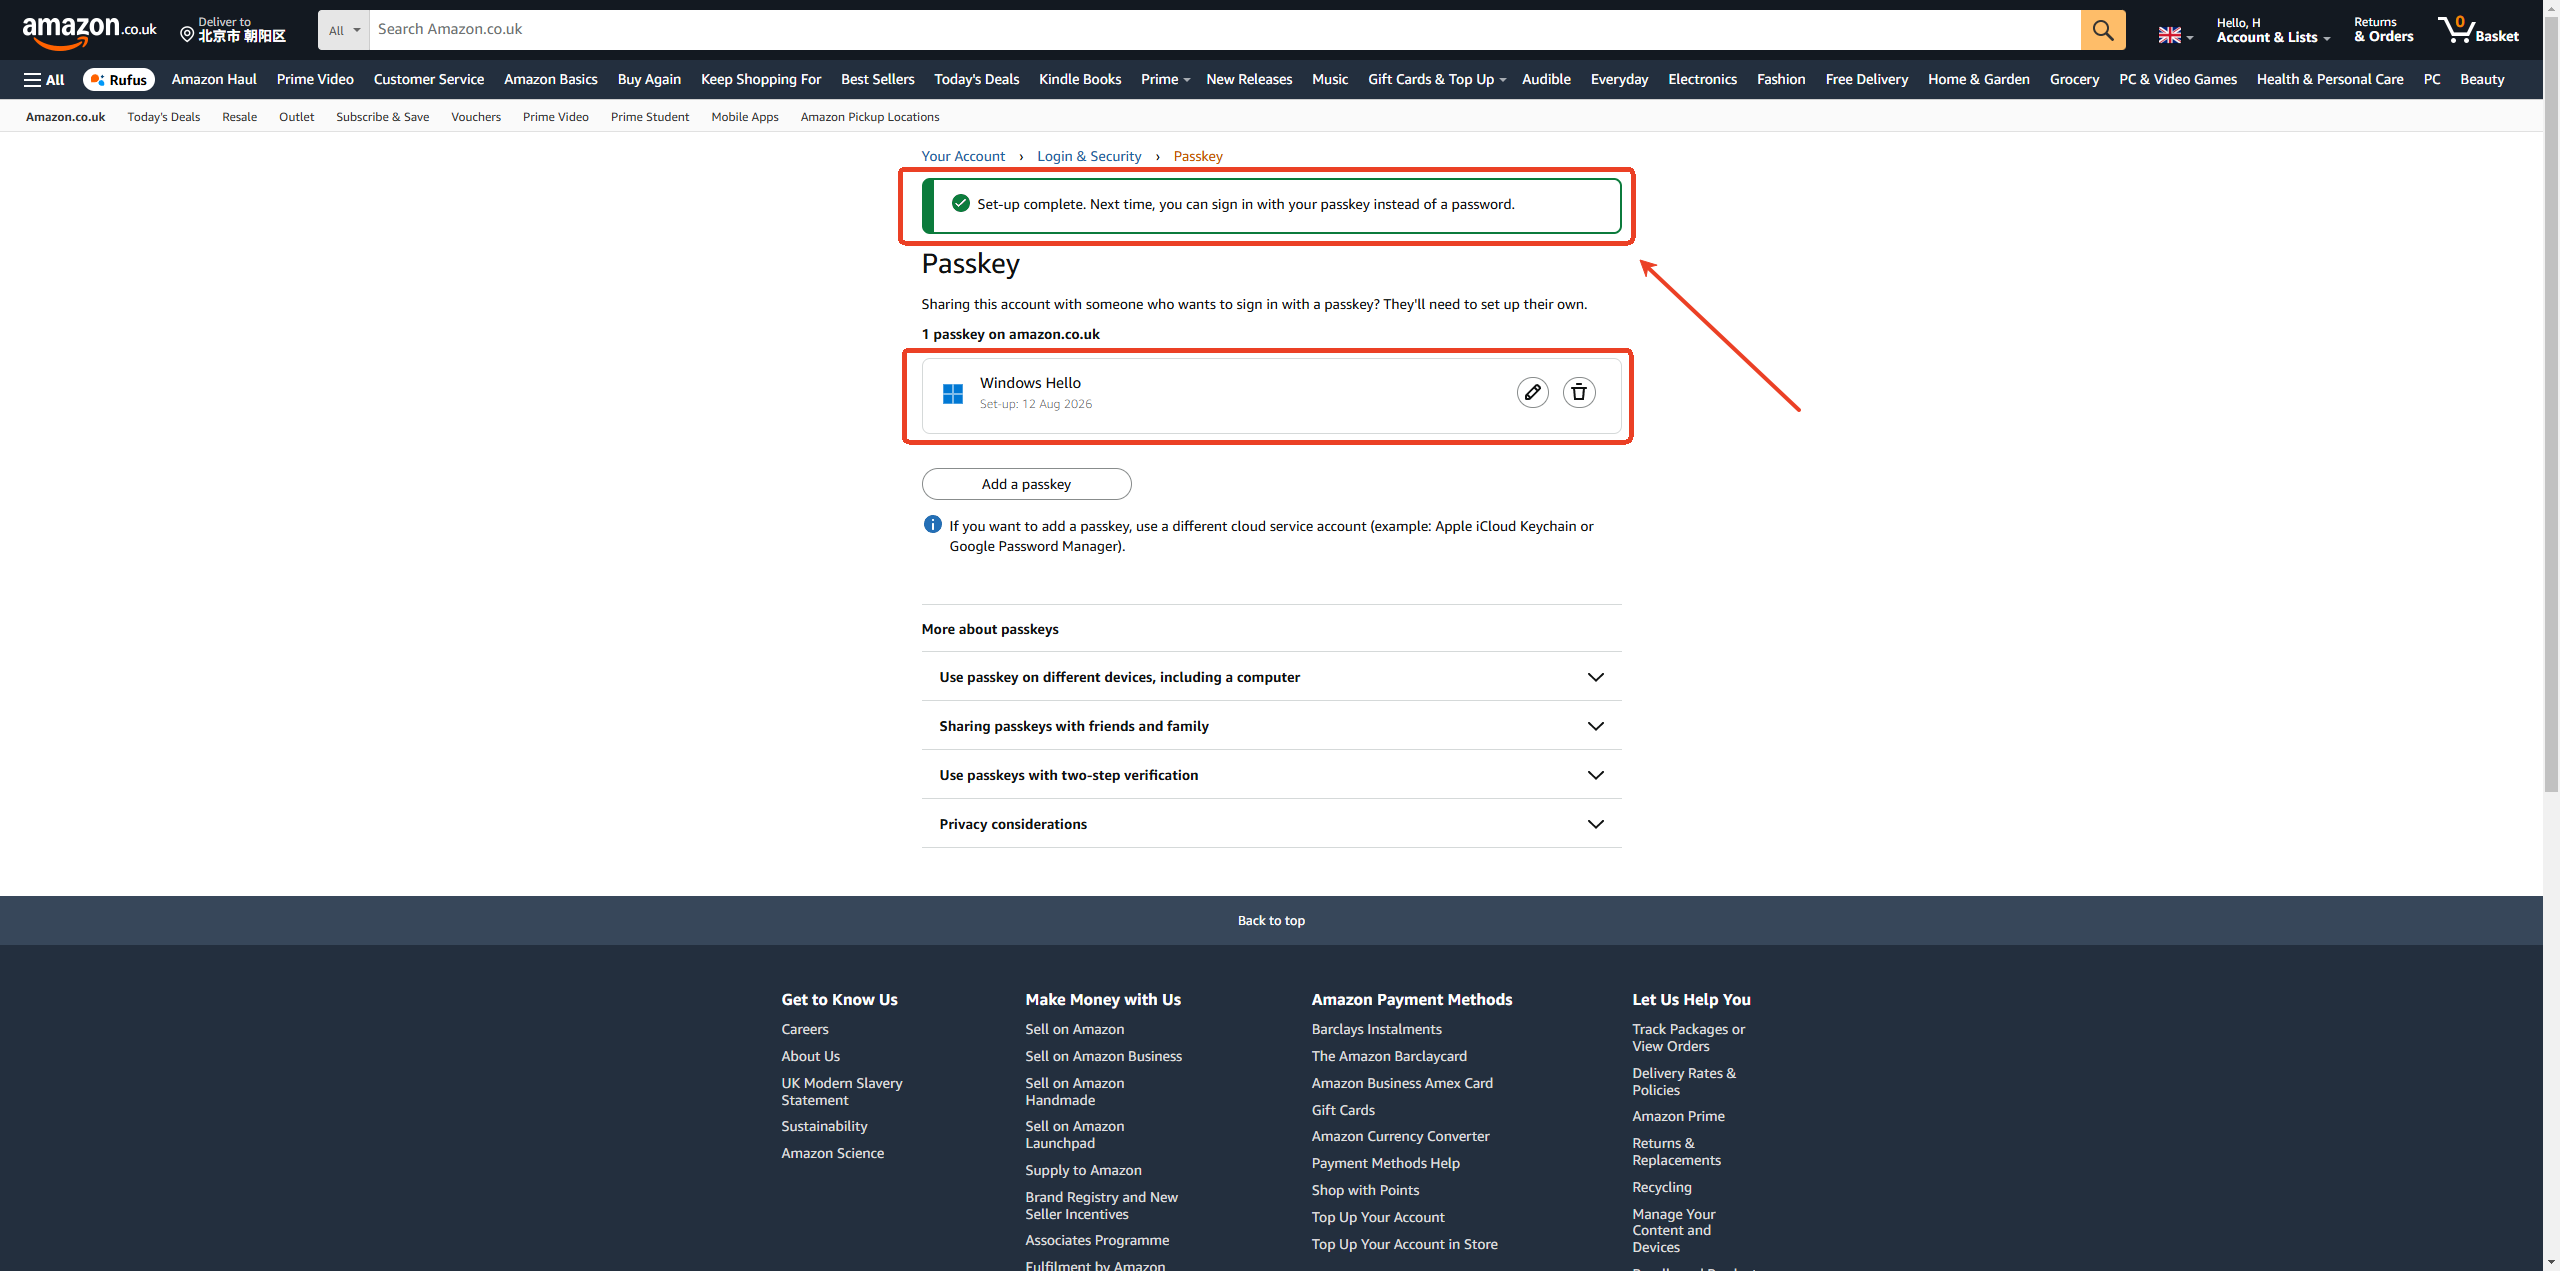Open Free Delivery nav item
Viewport: 2560px width, 1271px height.
(x=1867, y=80)
